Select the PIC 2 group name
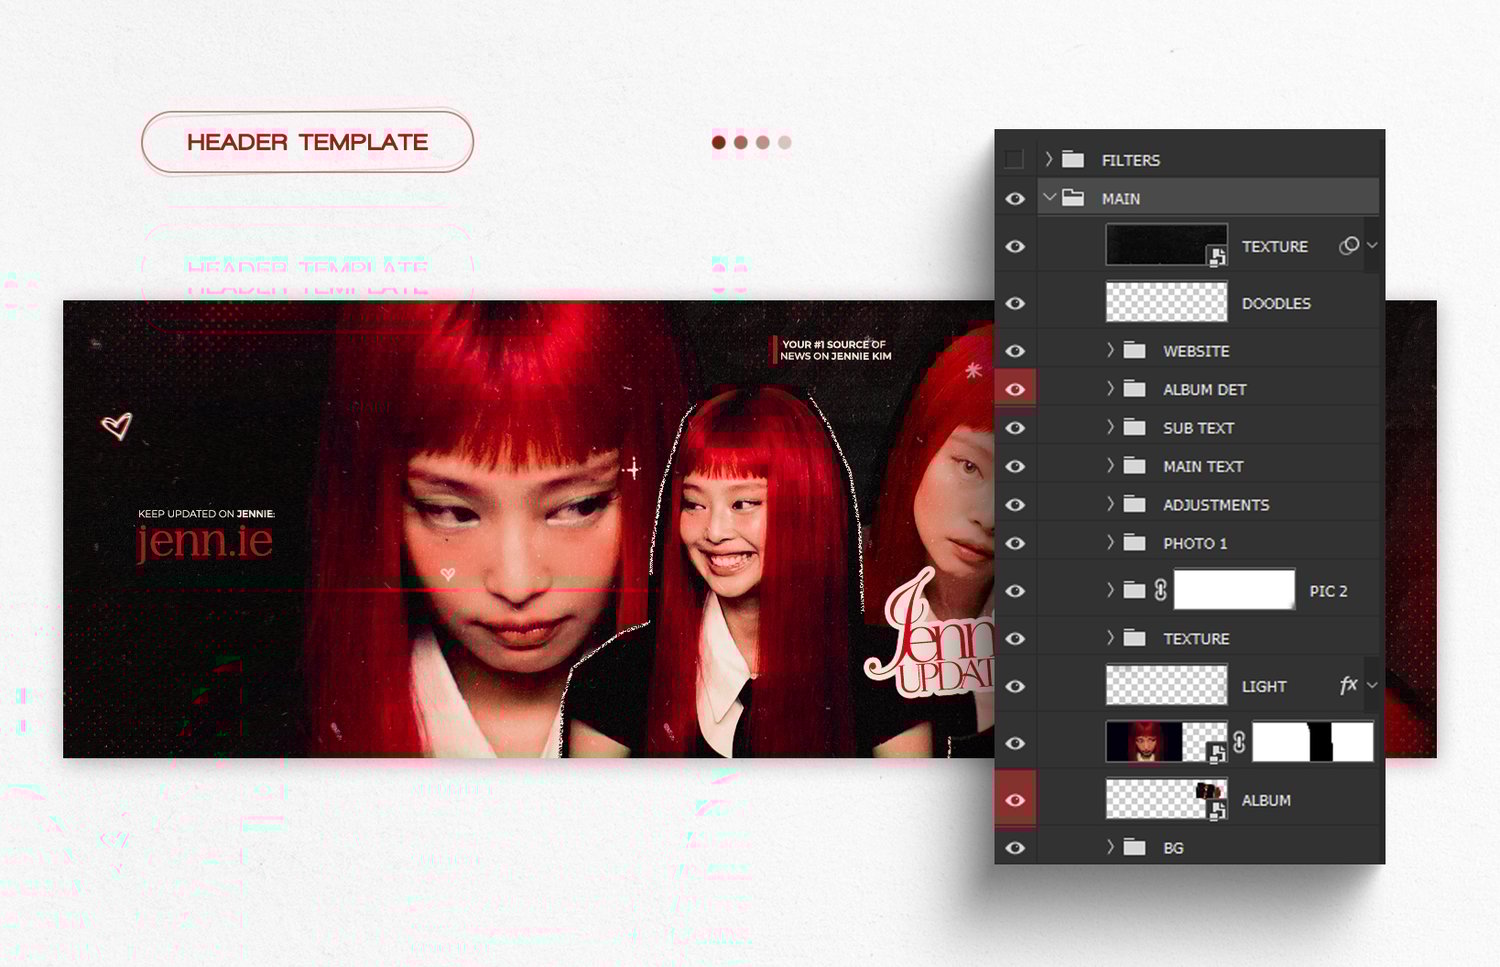The height and width of the screenshot is (967, 1500). (1329, 591)
